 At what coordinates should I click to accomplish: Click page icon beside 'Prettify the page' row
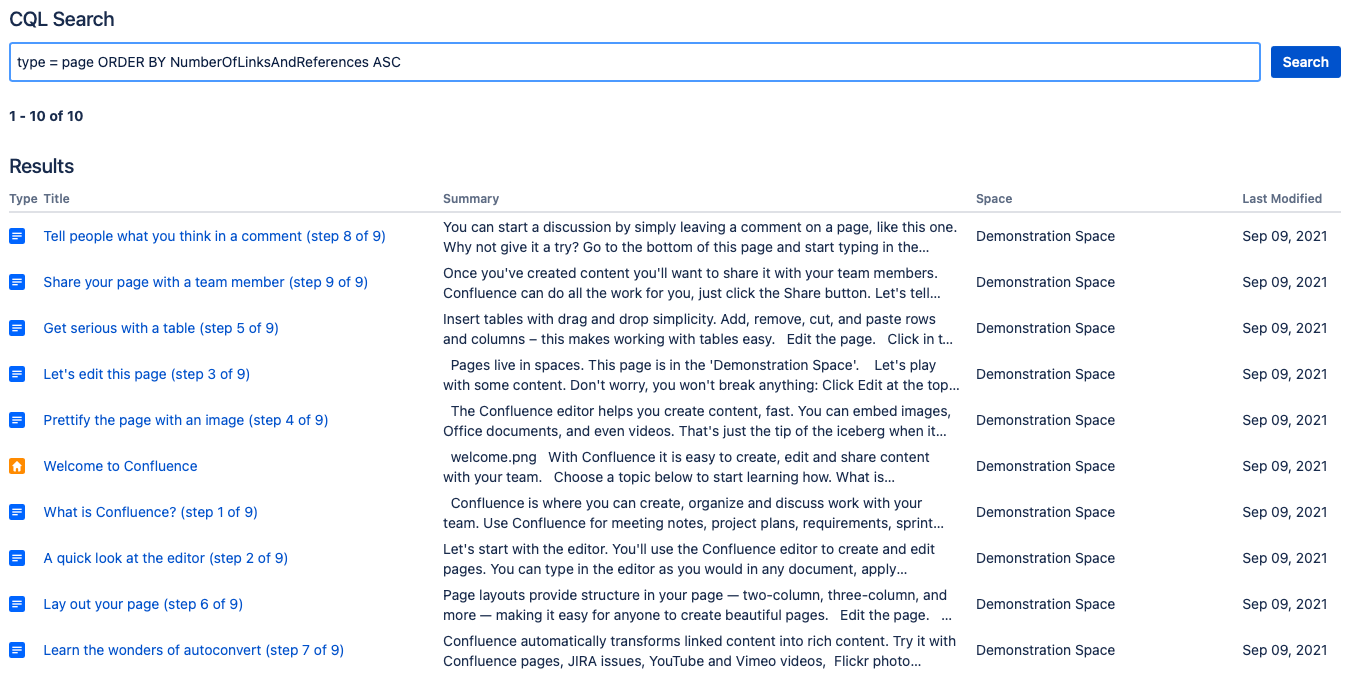pos(17,420)
